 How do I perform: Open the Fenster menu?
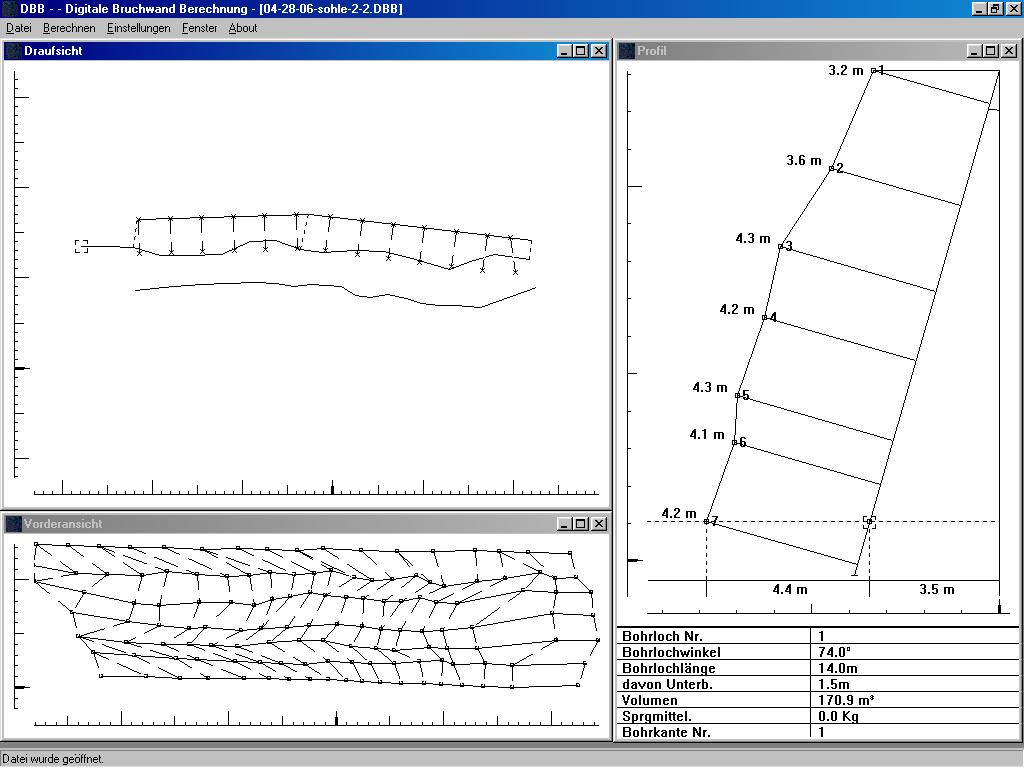coord(199,28)
